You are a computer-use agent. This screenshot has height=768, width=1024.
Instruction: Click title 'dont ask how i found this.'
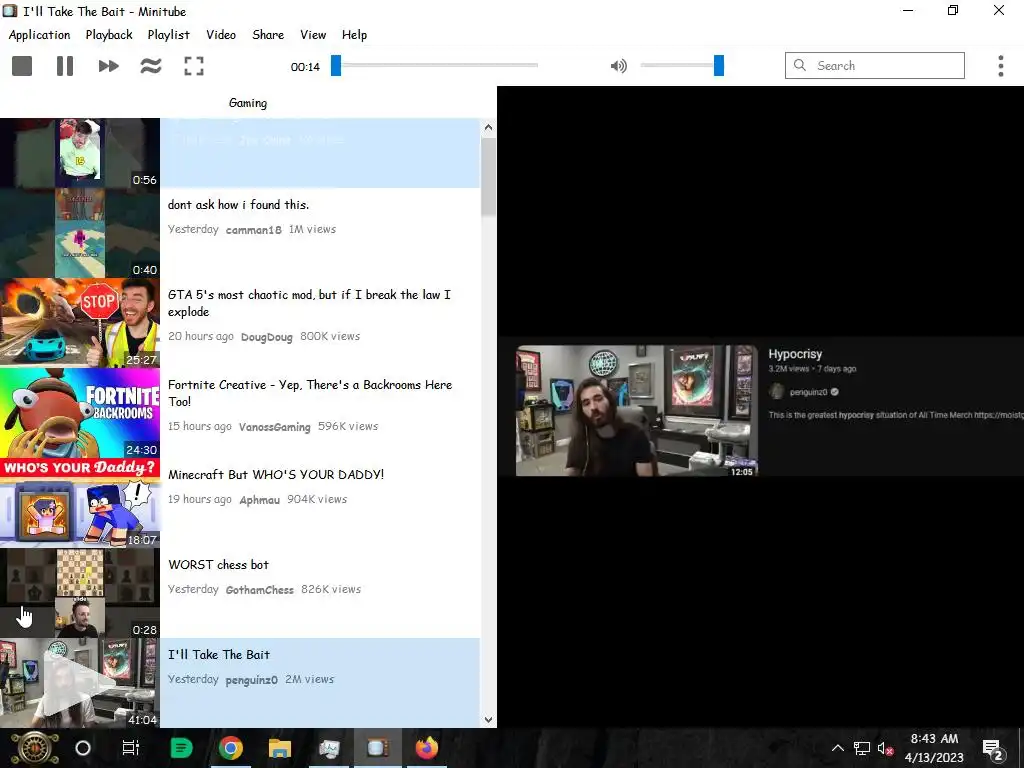click(x=238, y=204)
